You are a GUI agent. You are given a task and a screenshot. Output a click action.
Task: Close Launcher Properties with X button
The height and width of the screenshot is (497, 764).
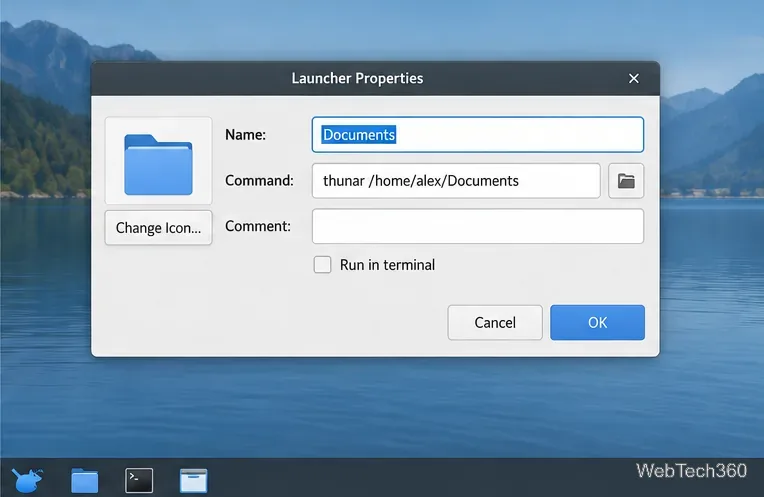[633, 78]
